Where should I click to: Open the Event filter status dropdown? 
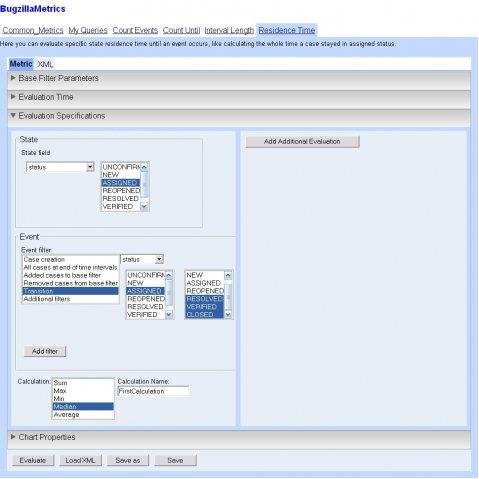pos(142,259)
